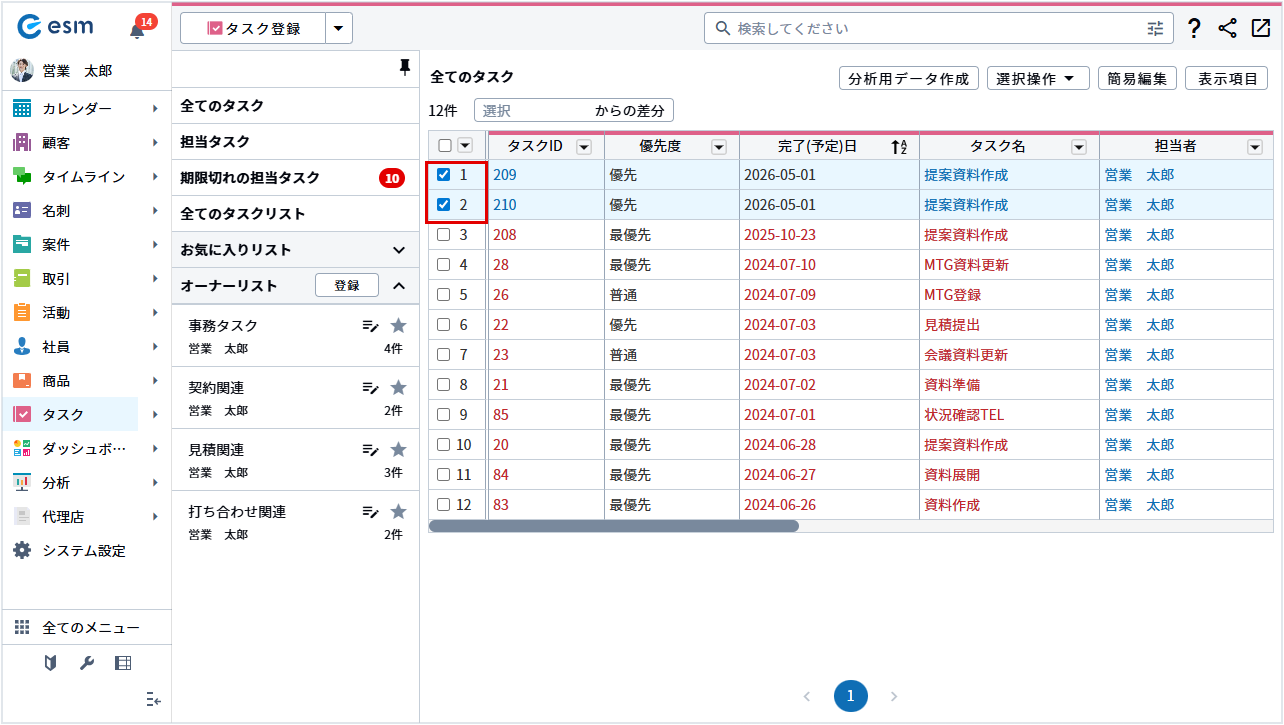Click the wrench tool icon
Viewport: 1284px width, 725px height.
pyautogui.click(x=87, y=663)
